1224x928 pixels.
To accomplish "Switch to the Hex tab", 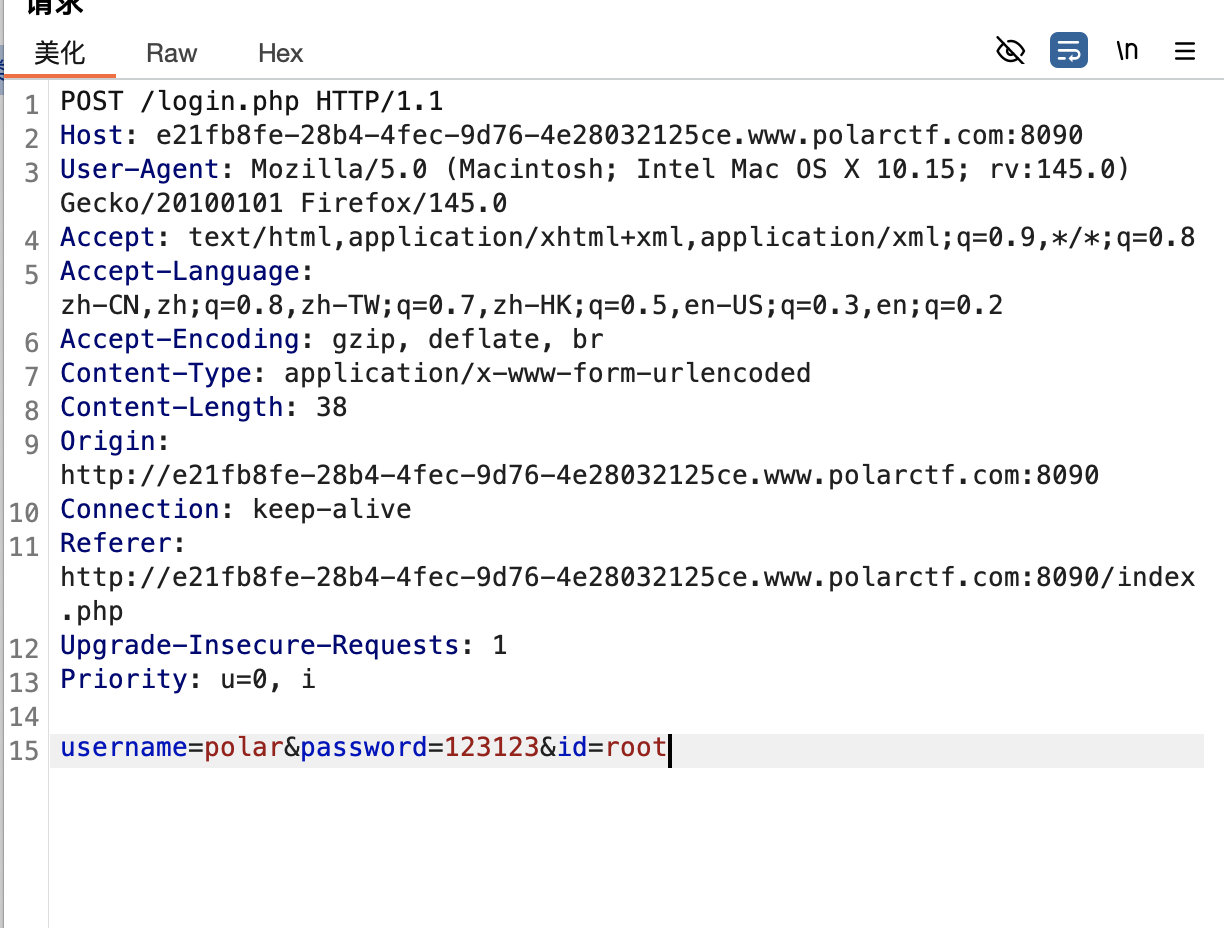I will [x=280, y=53].
